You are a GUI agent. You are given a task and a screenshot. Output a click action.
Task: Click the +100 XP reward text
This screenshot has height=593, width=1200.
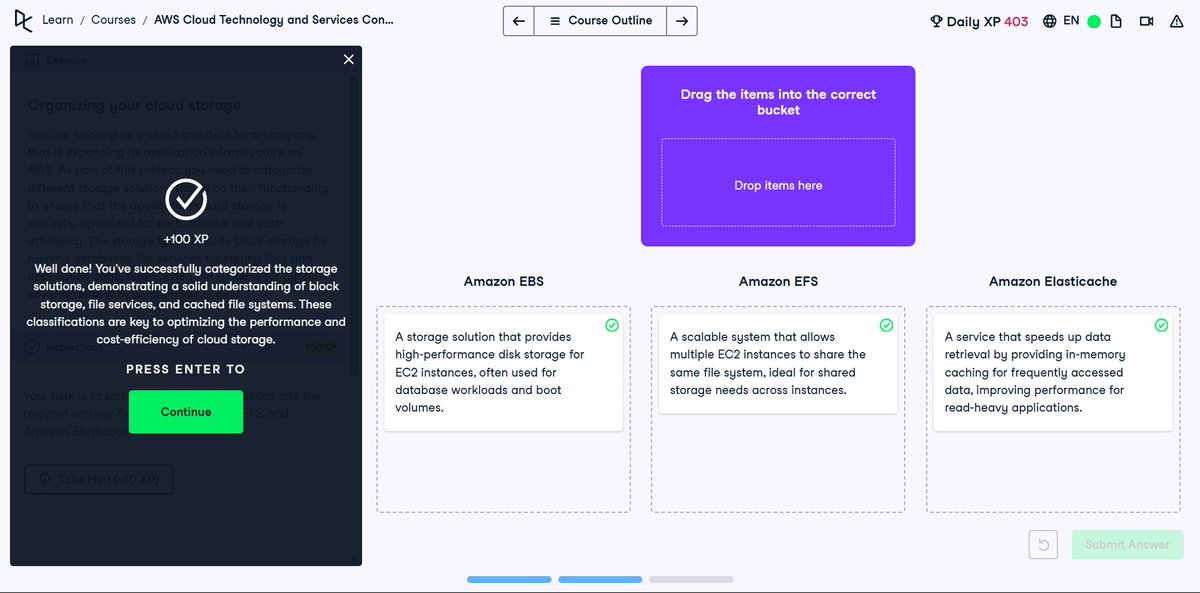(x=186, y=241)
